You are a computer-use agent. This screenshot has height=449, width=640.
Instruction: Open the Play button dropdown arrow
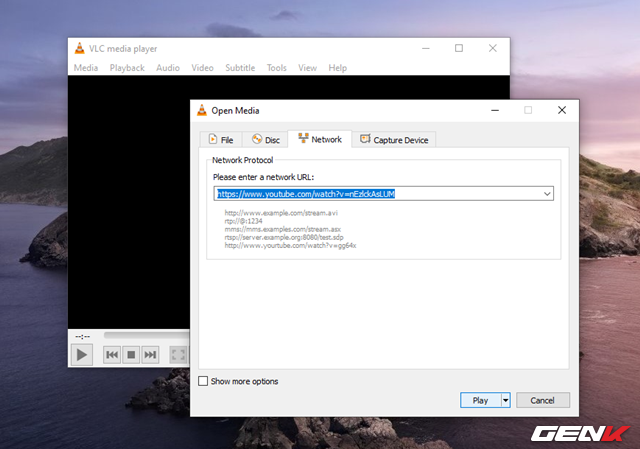click(505, 400)
